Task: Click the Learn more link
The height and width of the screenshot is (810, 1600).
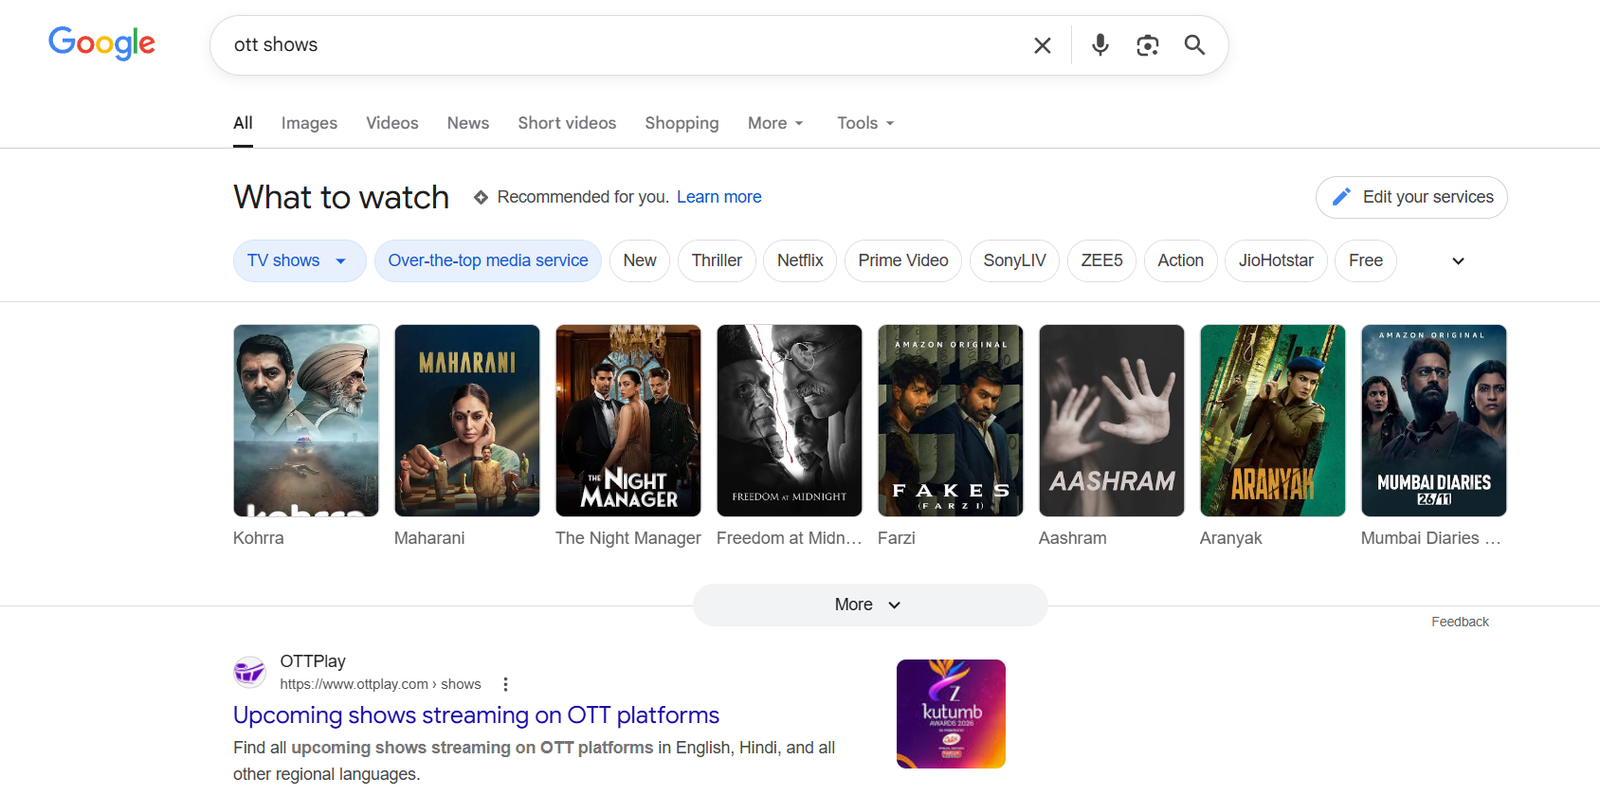Action: (719, 197)
